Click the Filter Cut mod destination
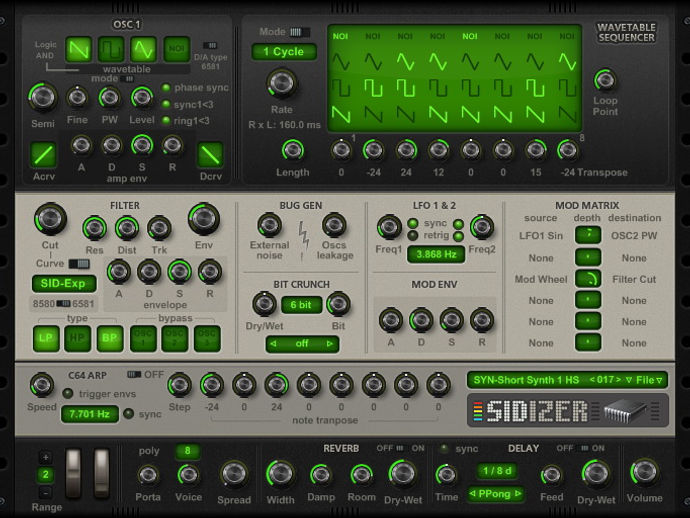The height and width of the screenshot is (518, 690). [634, 279]
